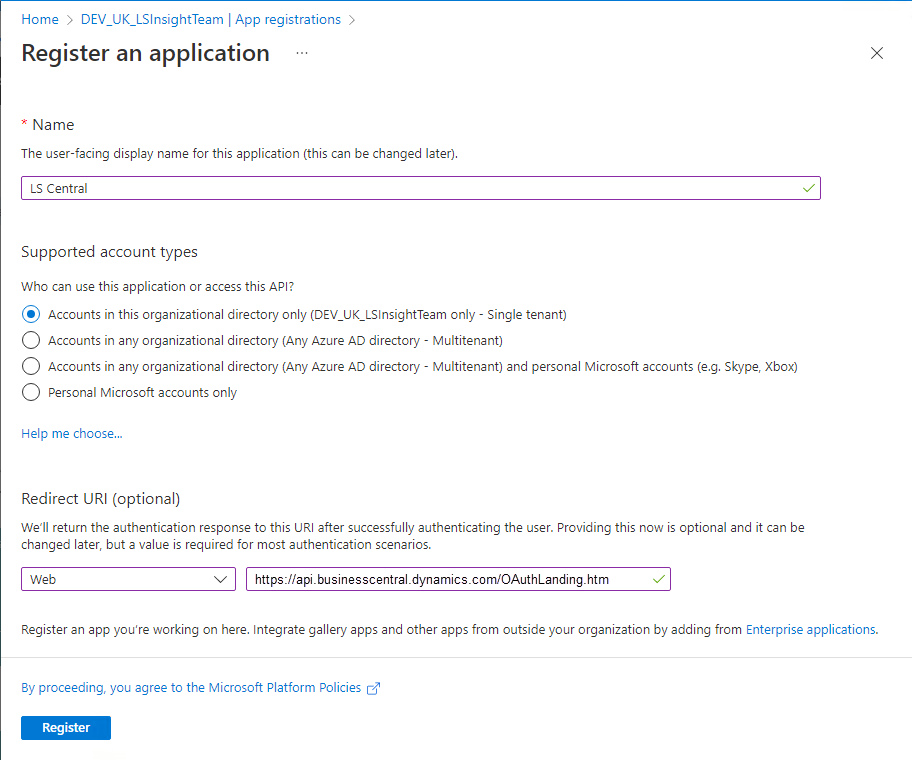Click the Redirect URI text field
Screen dimensions: 912x760
click(x=448, y=579)
